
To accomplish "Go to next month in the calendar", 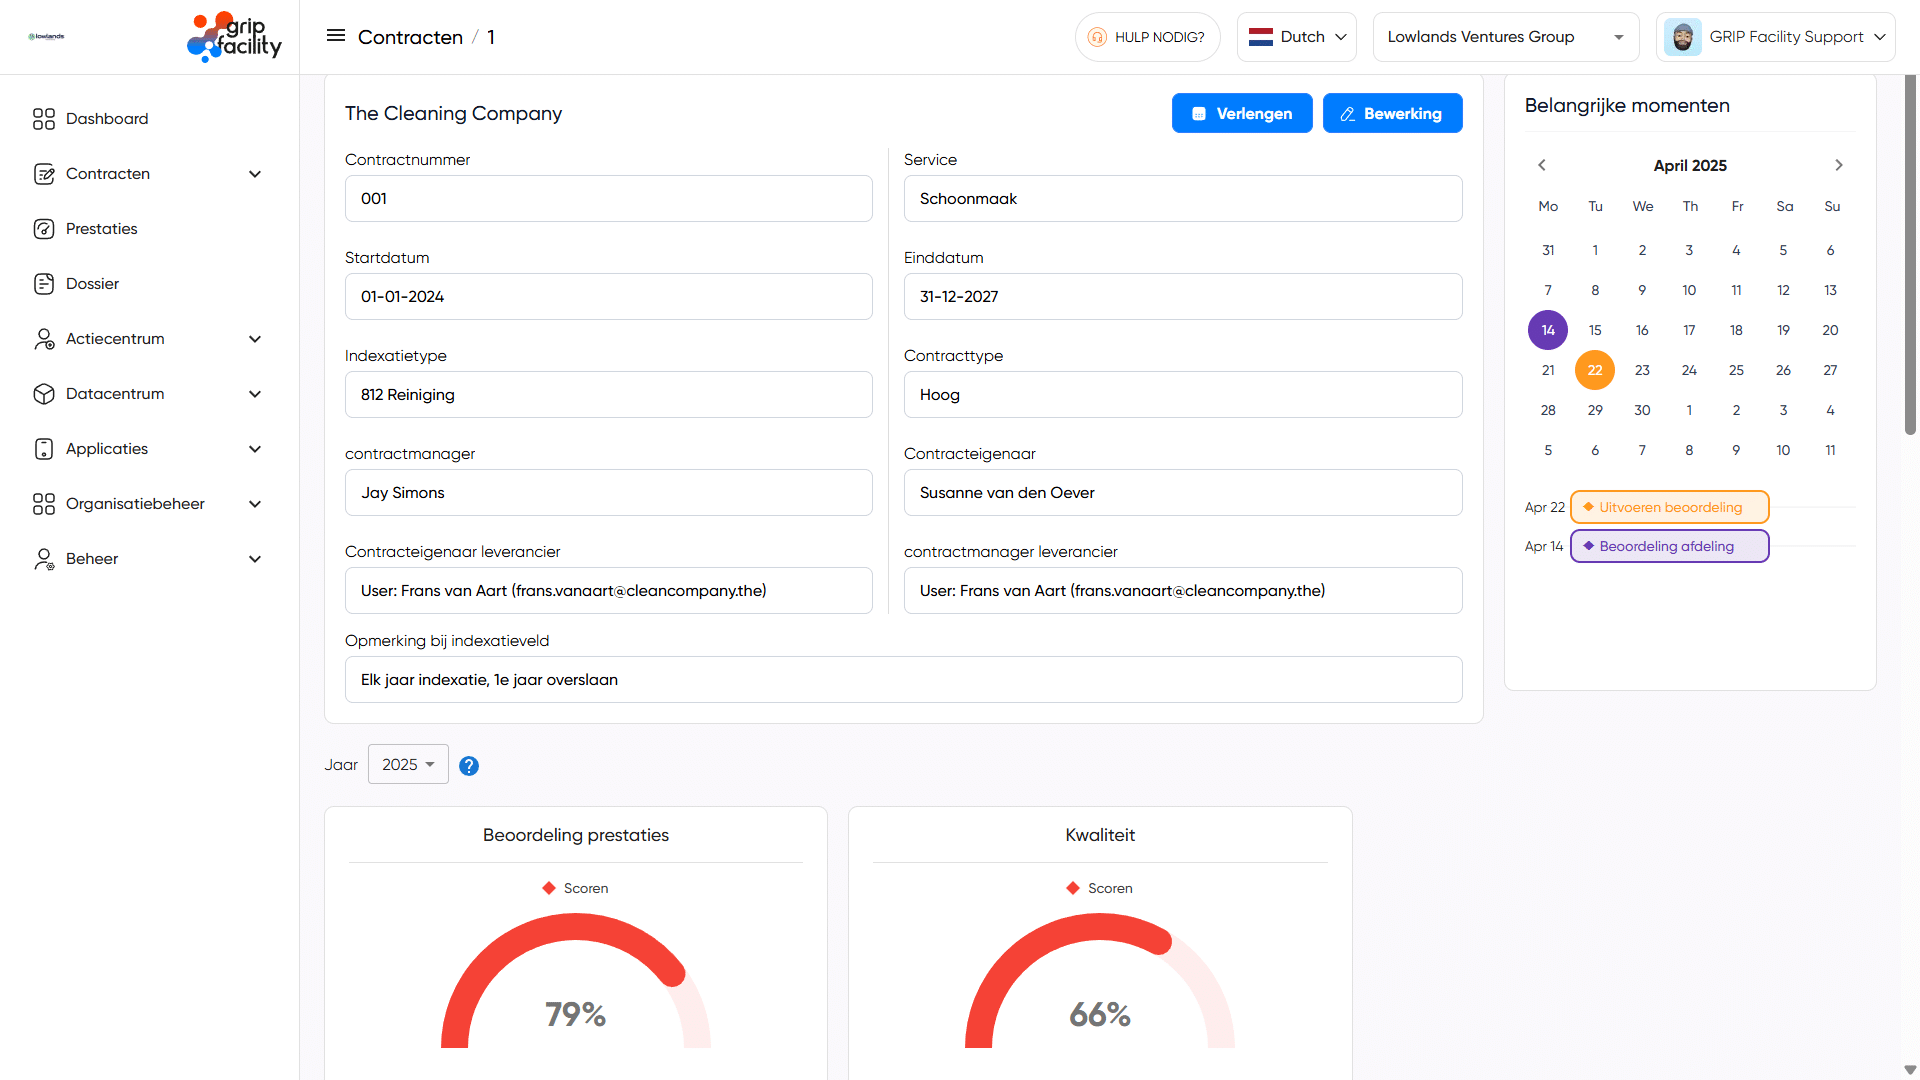I will [1838, 165].
